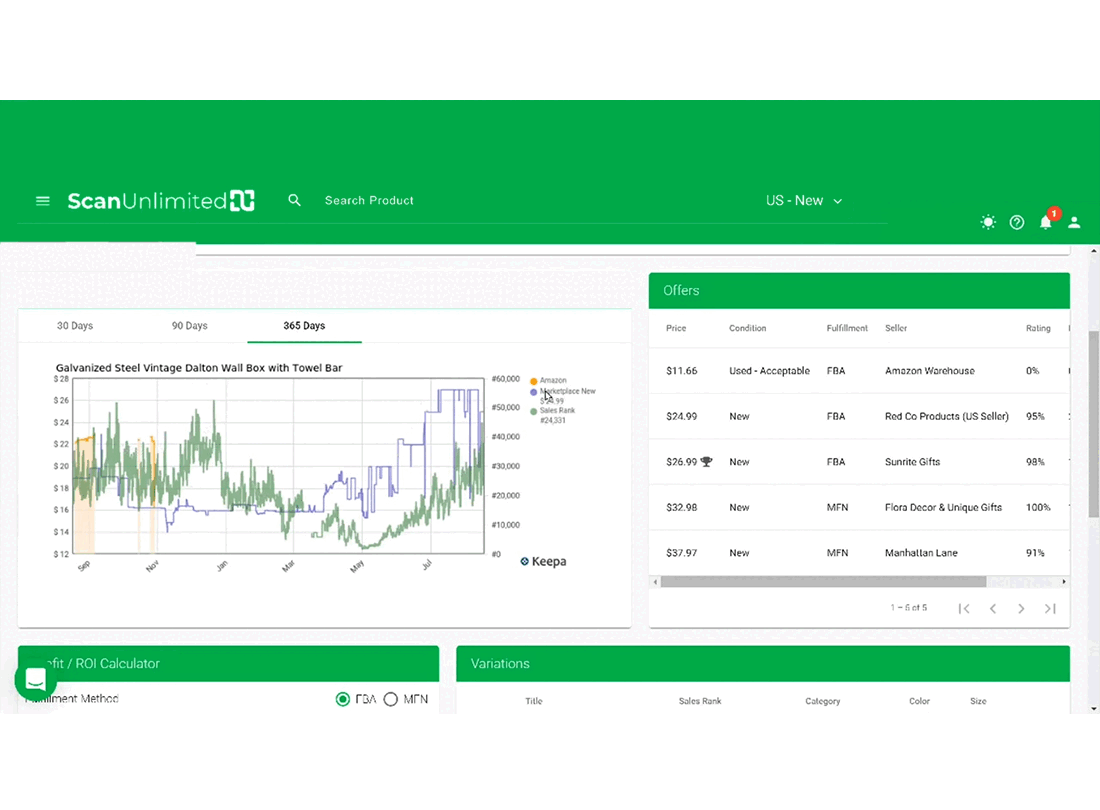Sort offers by Rating column header
The image size is (1100, 810).
coord(1038,328)
